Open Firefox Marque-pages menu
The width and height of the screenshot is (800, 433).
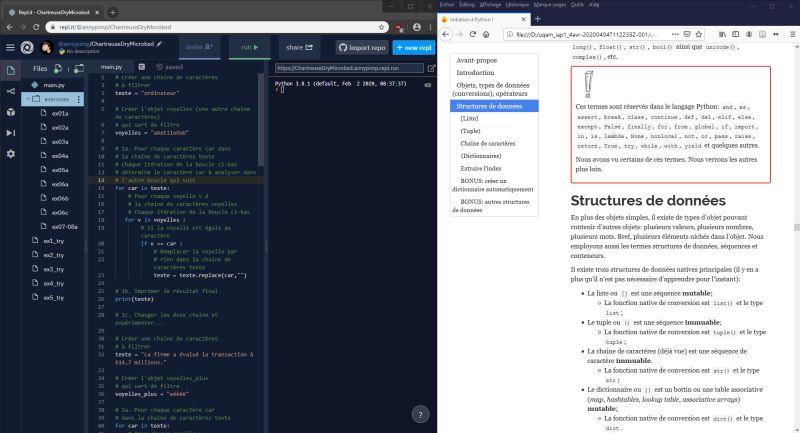[550, 5]
